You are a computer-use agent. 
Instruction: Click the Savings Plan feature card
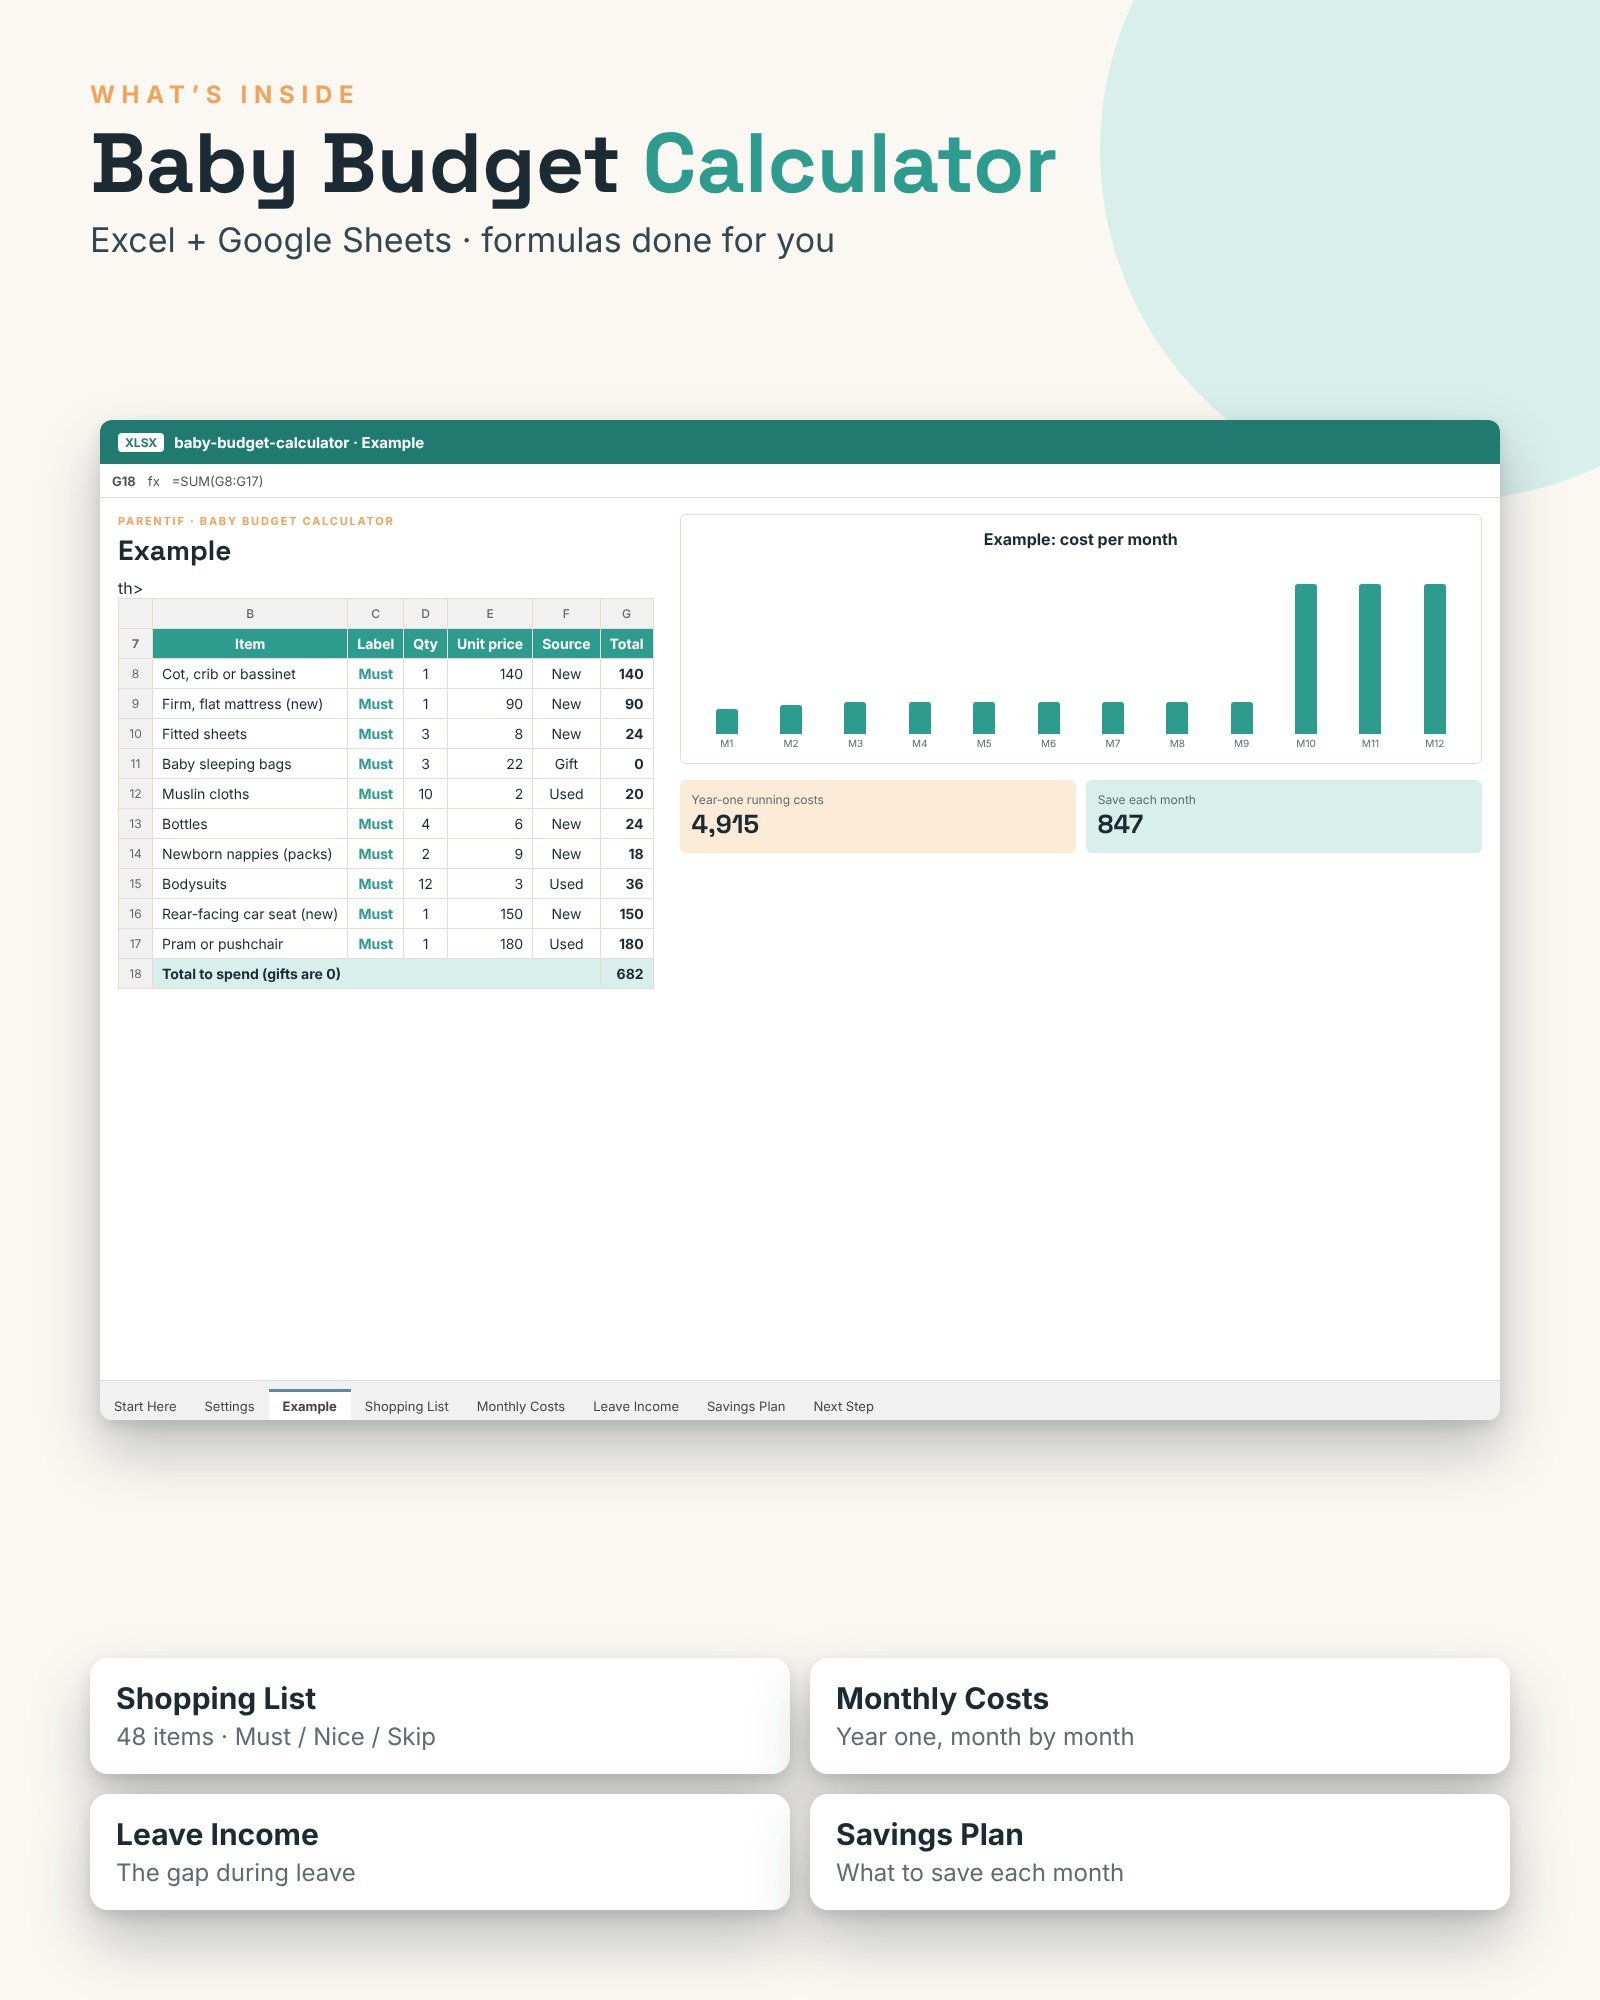(x=1159, y=1852)
